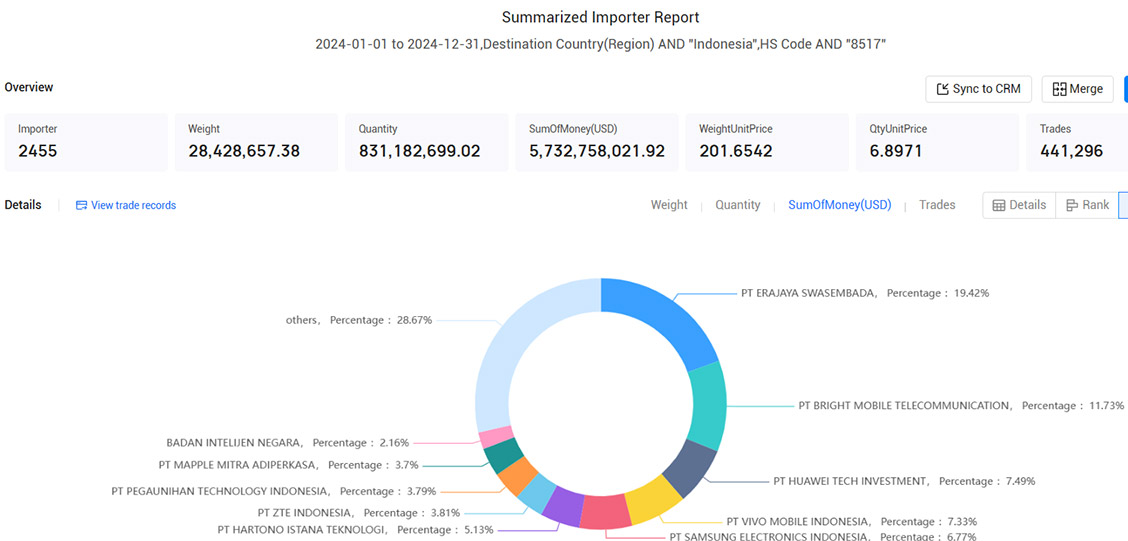
Task: Show the Rank bar view
Action: point(1087,205)
